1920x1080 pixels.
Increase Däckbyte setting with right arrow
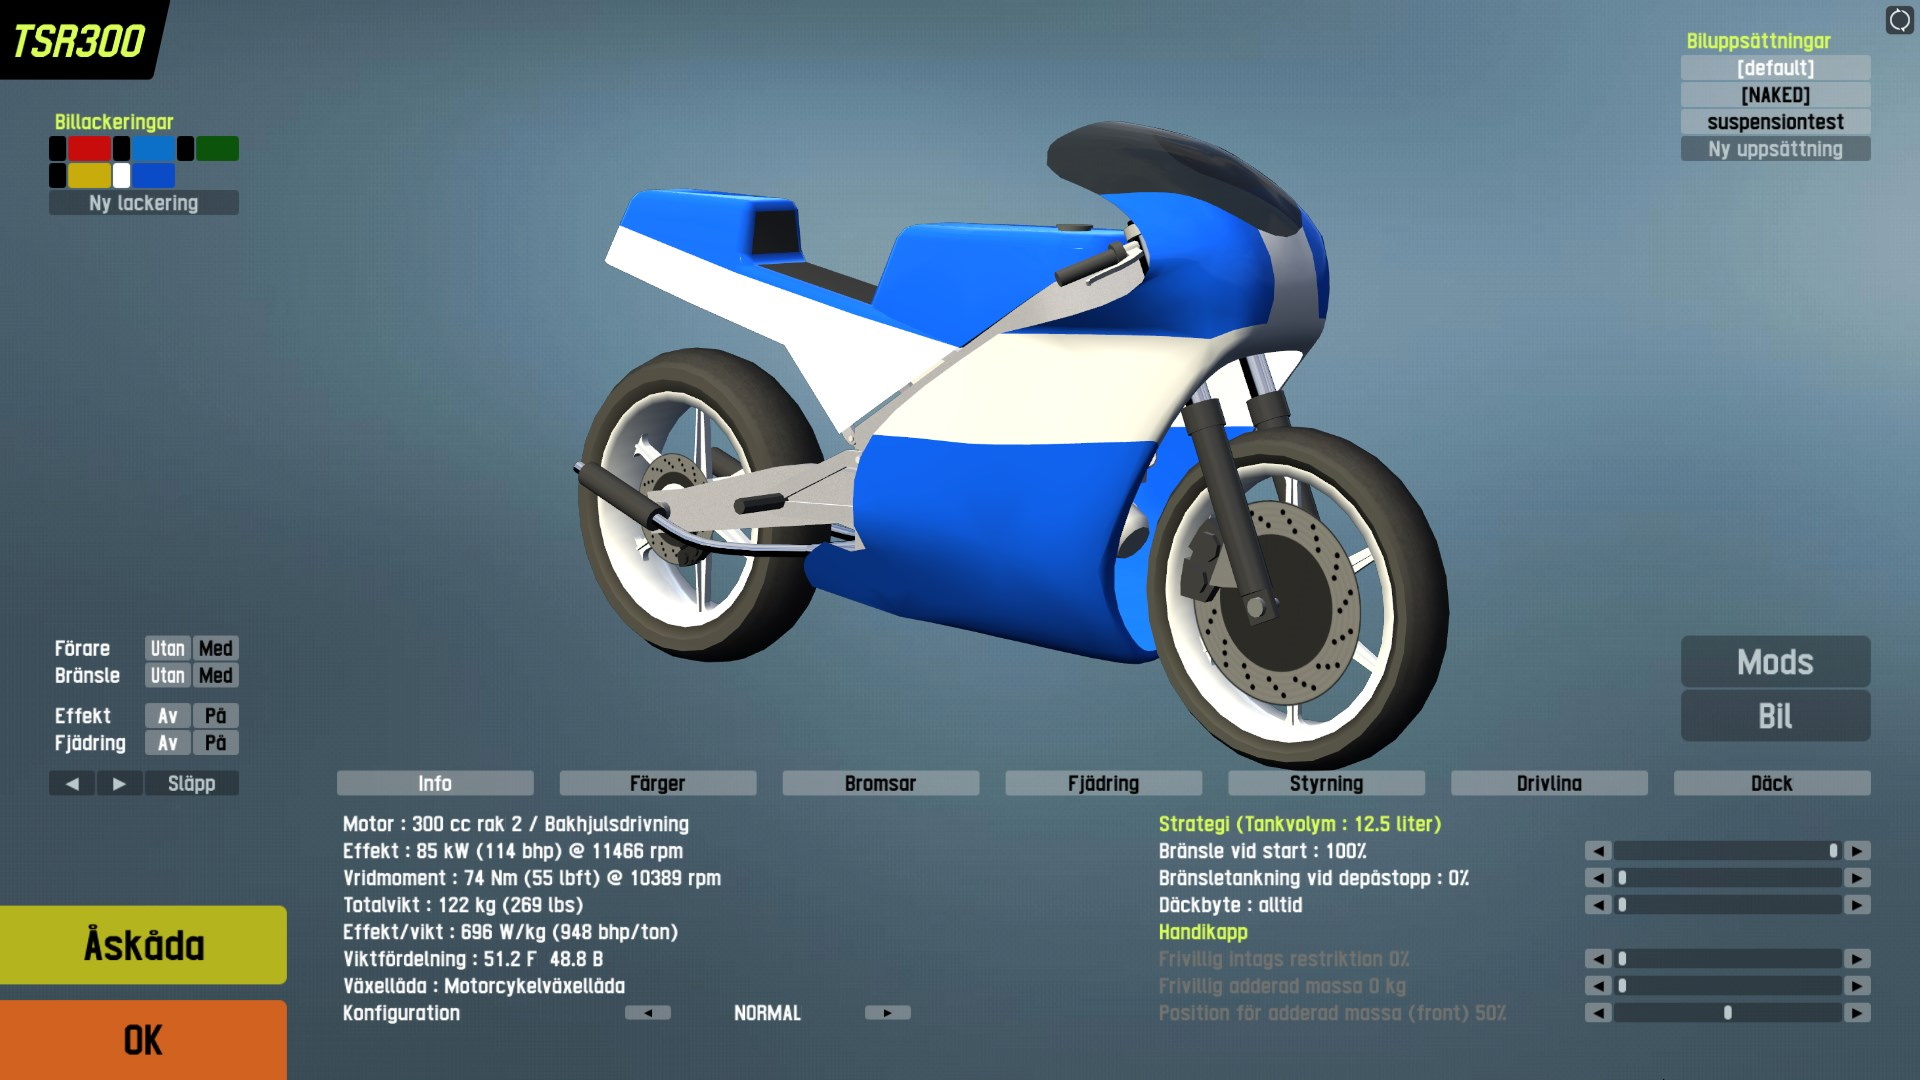pos(1857,905)
